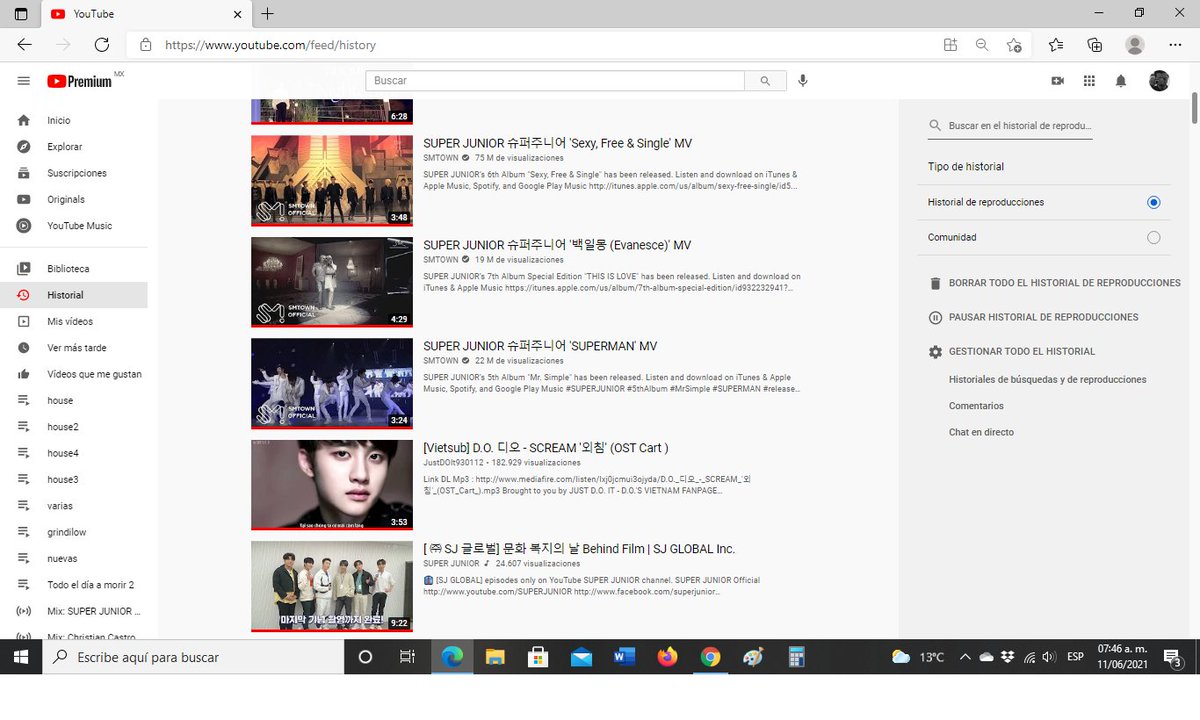Open Explorar in the sidebar

pyautogui.click(x=74, y=147)
